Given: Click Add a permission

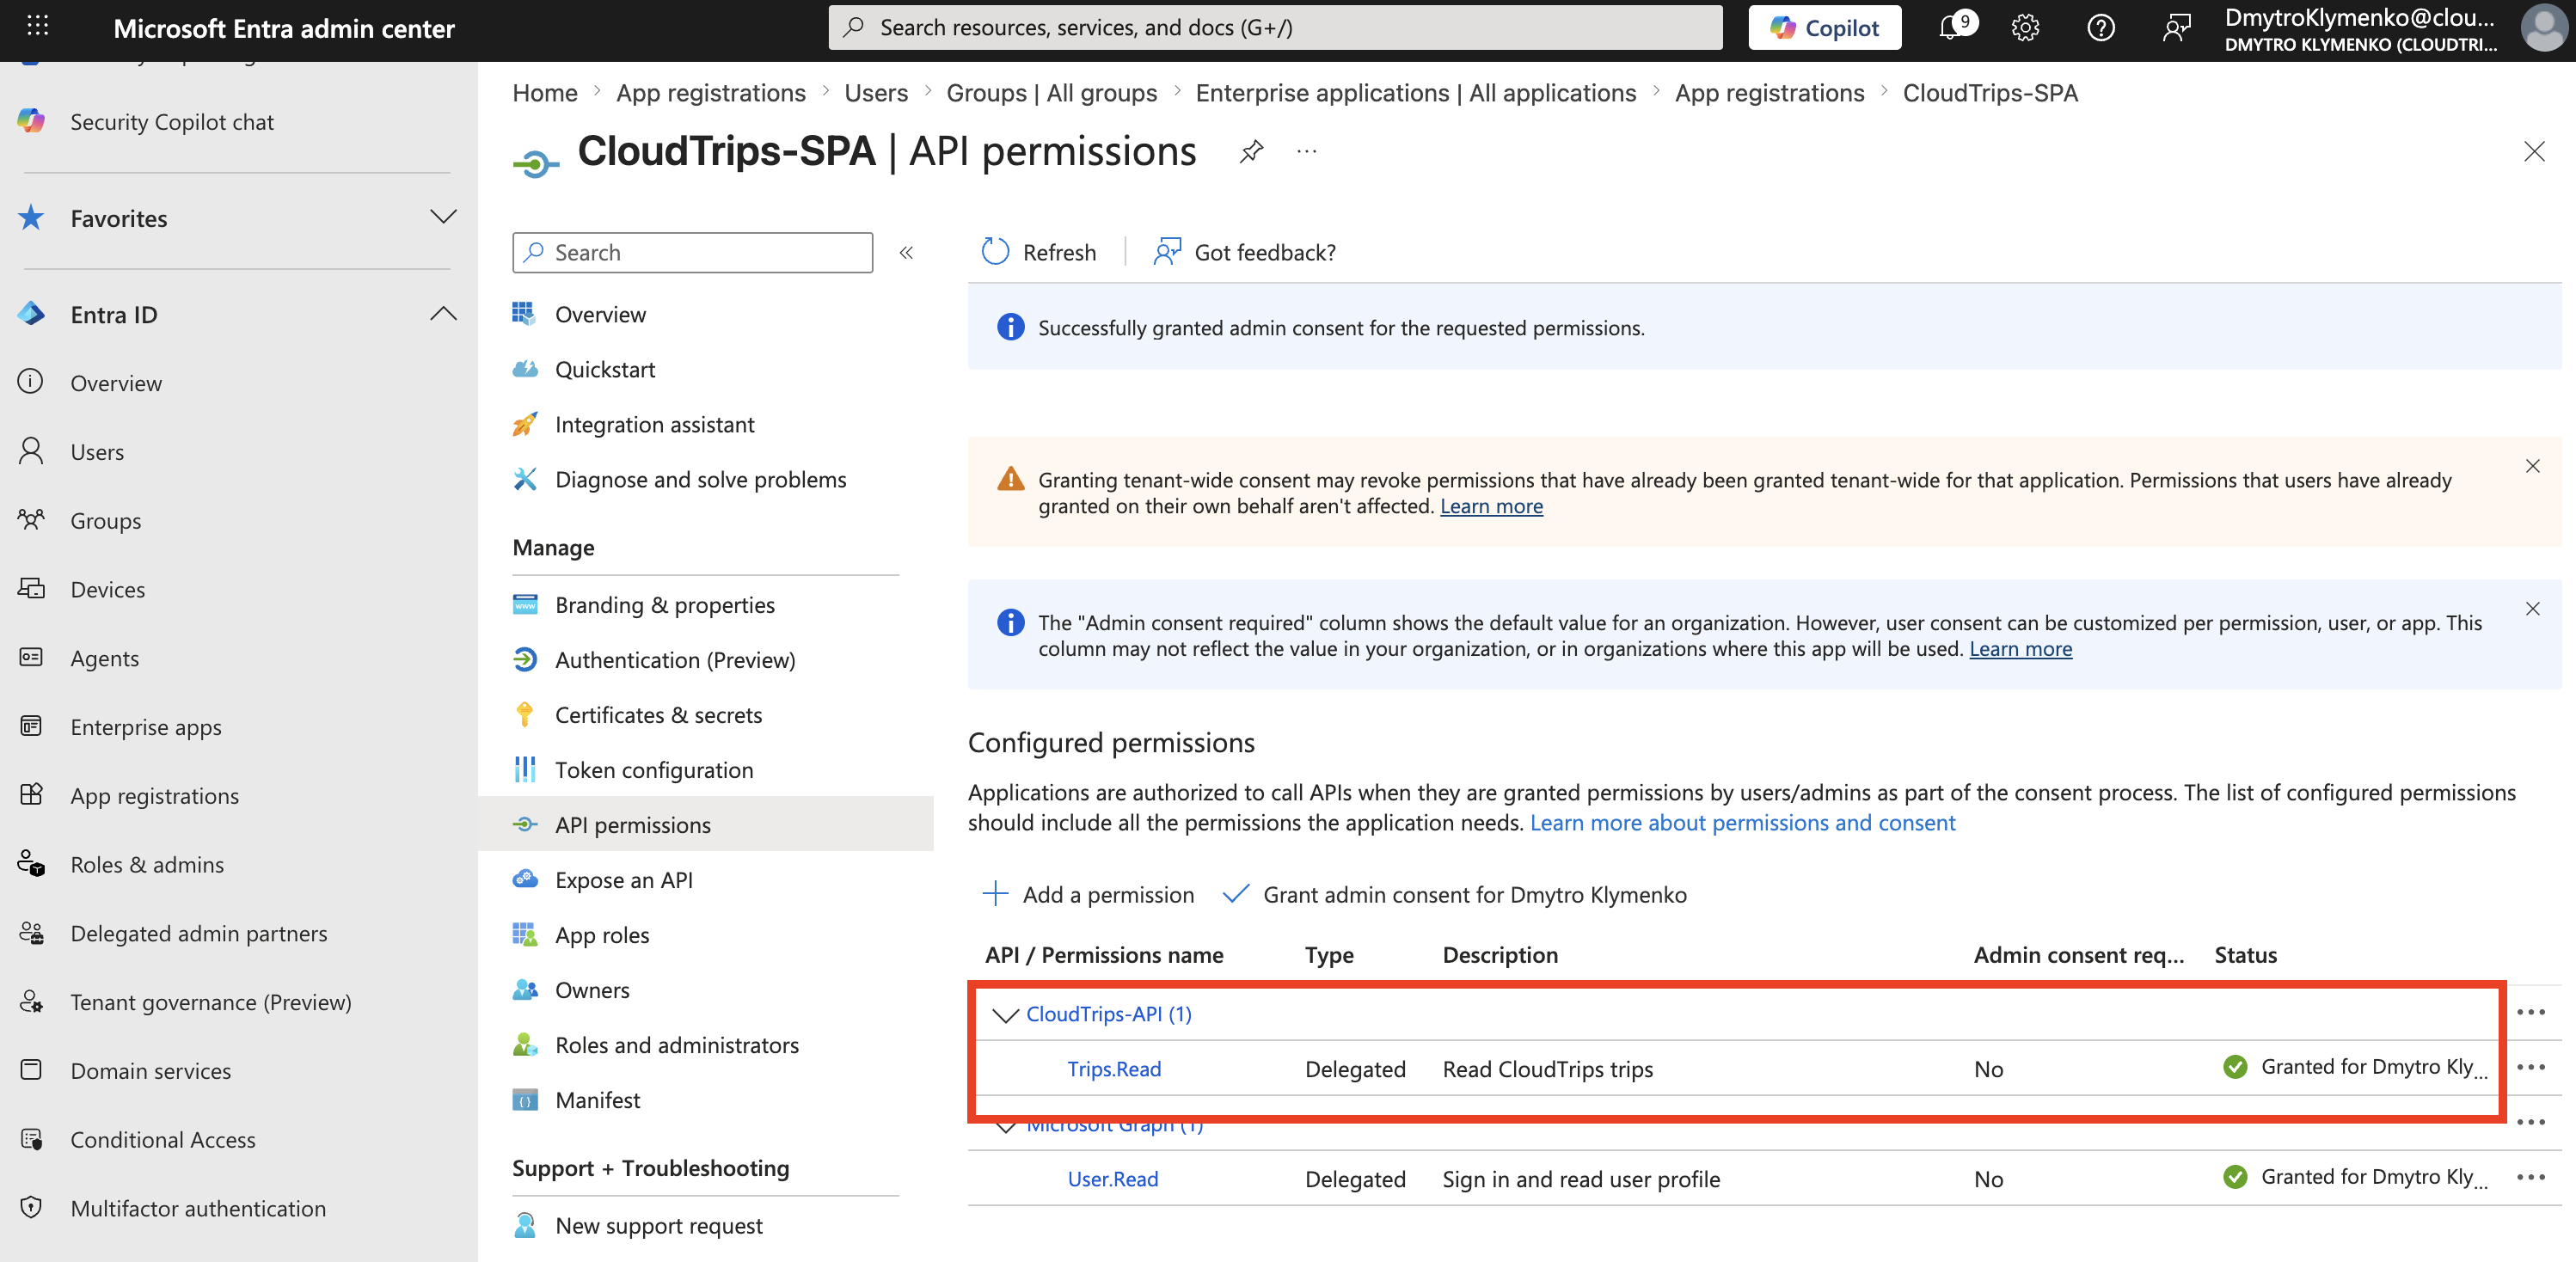Looking at the screenshot, I should [1088, 895].
